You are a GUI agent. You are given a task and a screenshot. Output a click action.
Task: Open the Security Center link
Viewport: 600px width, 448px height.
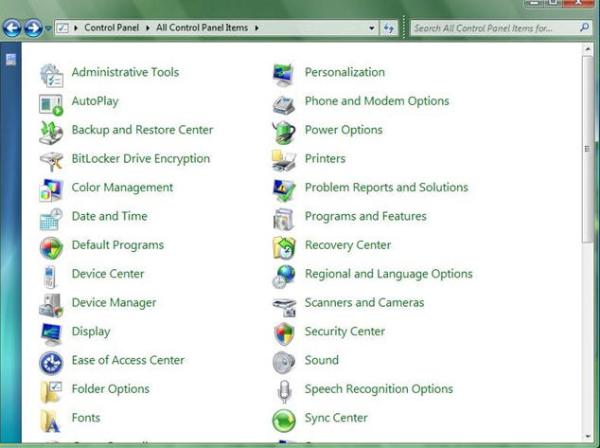click(x=345, y=331)
